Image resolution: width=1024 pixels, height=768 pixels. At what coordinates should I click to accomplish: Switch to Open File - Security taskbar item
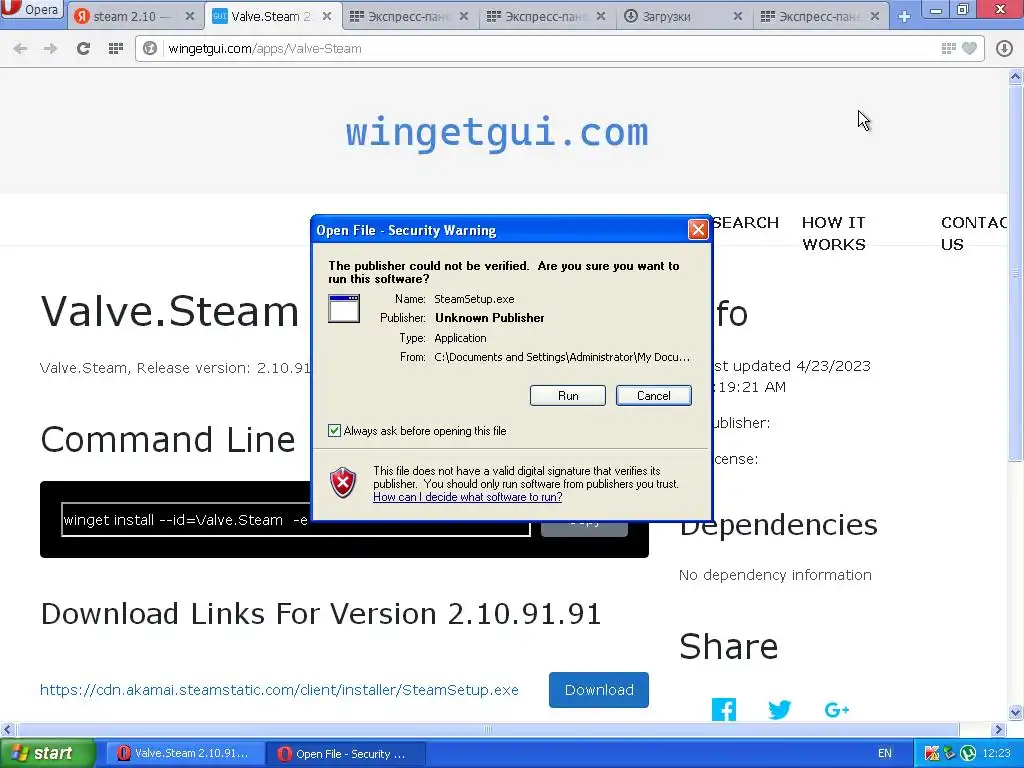pos(345,754)
